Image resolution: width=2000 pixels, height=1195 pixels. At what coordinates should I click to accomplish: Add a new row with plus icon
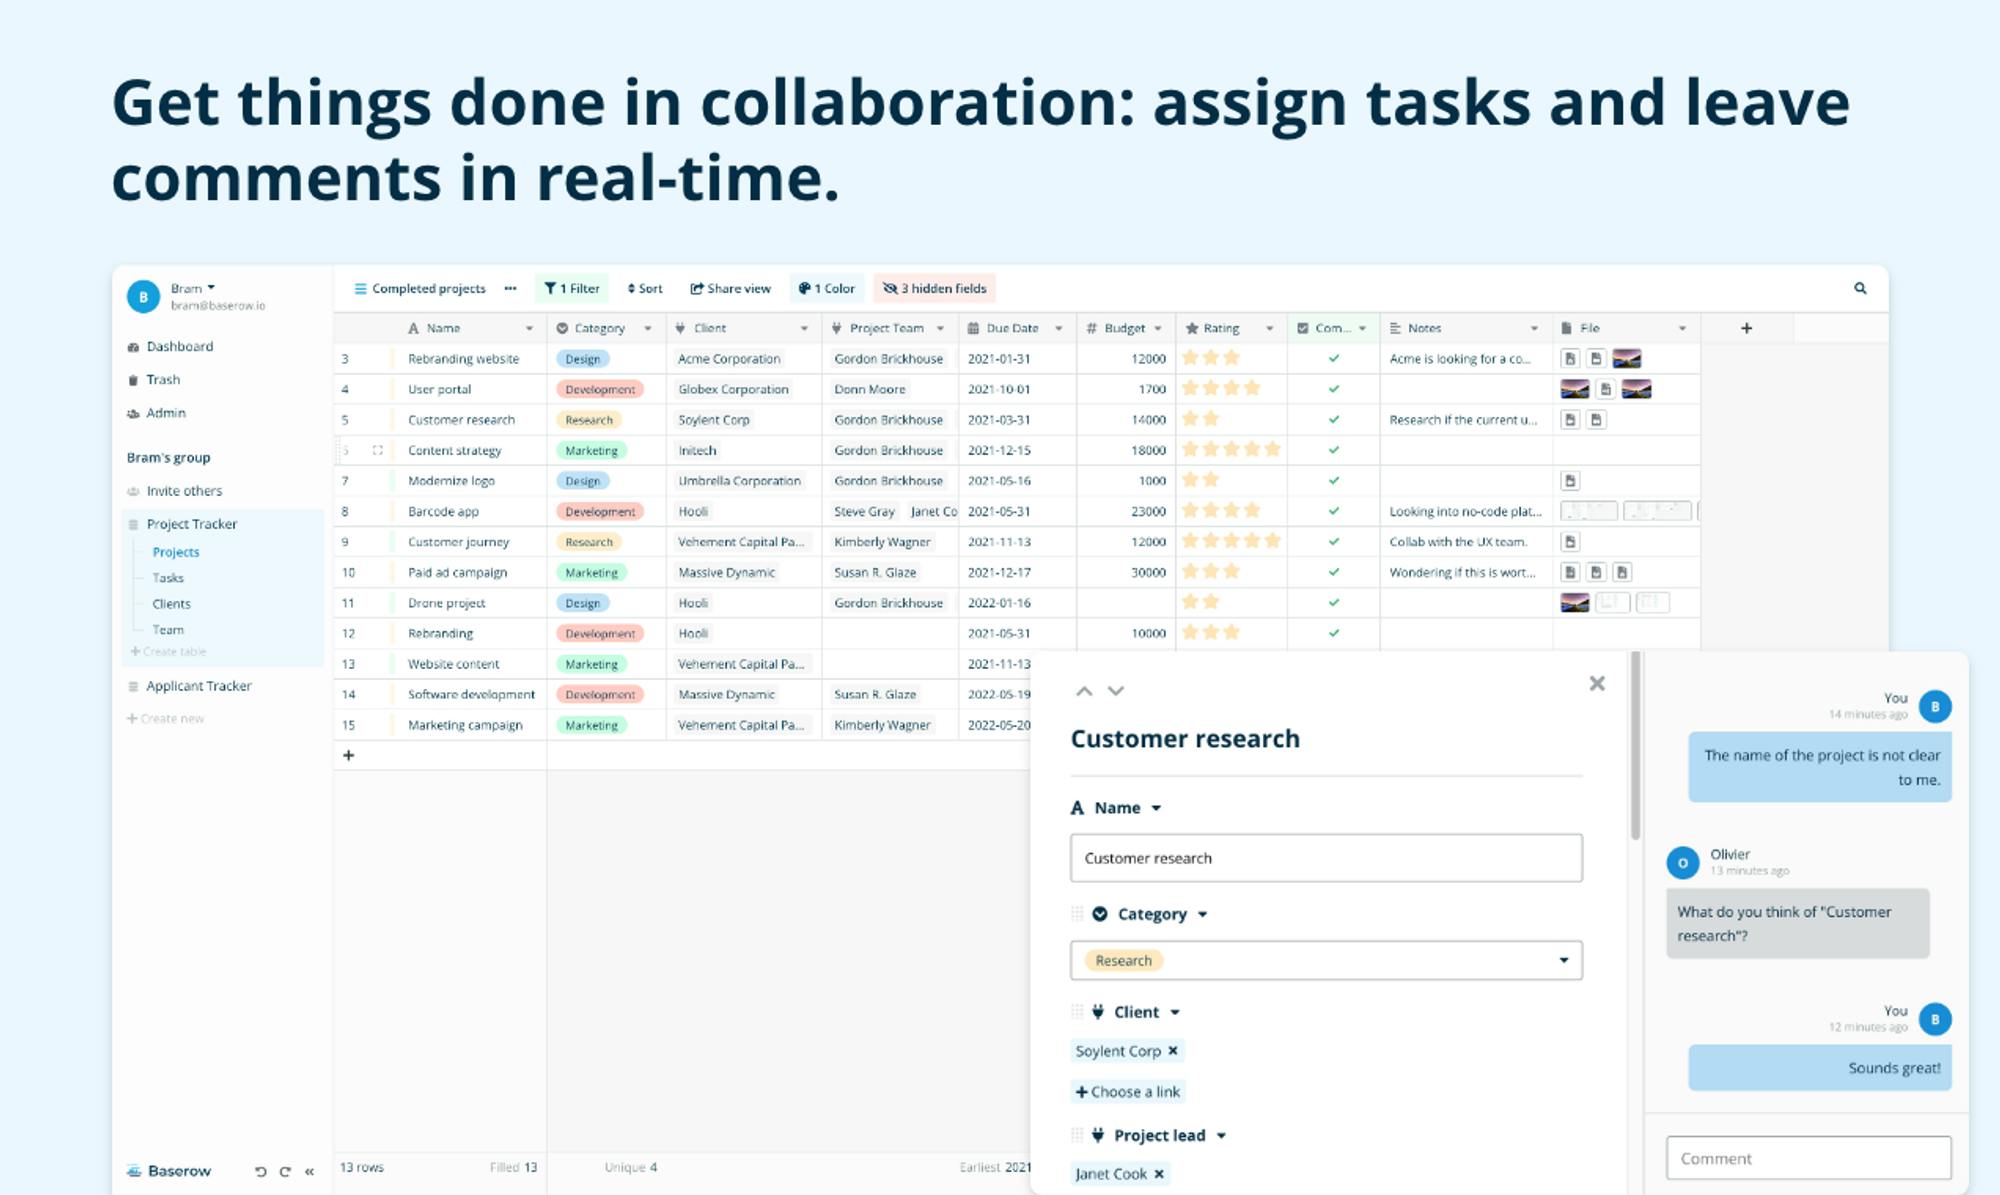pyautogui.click(x=348, y=755)
